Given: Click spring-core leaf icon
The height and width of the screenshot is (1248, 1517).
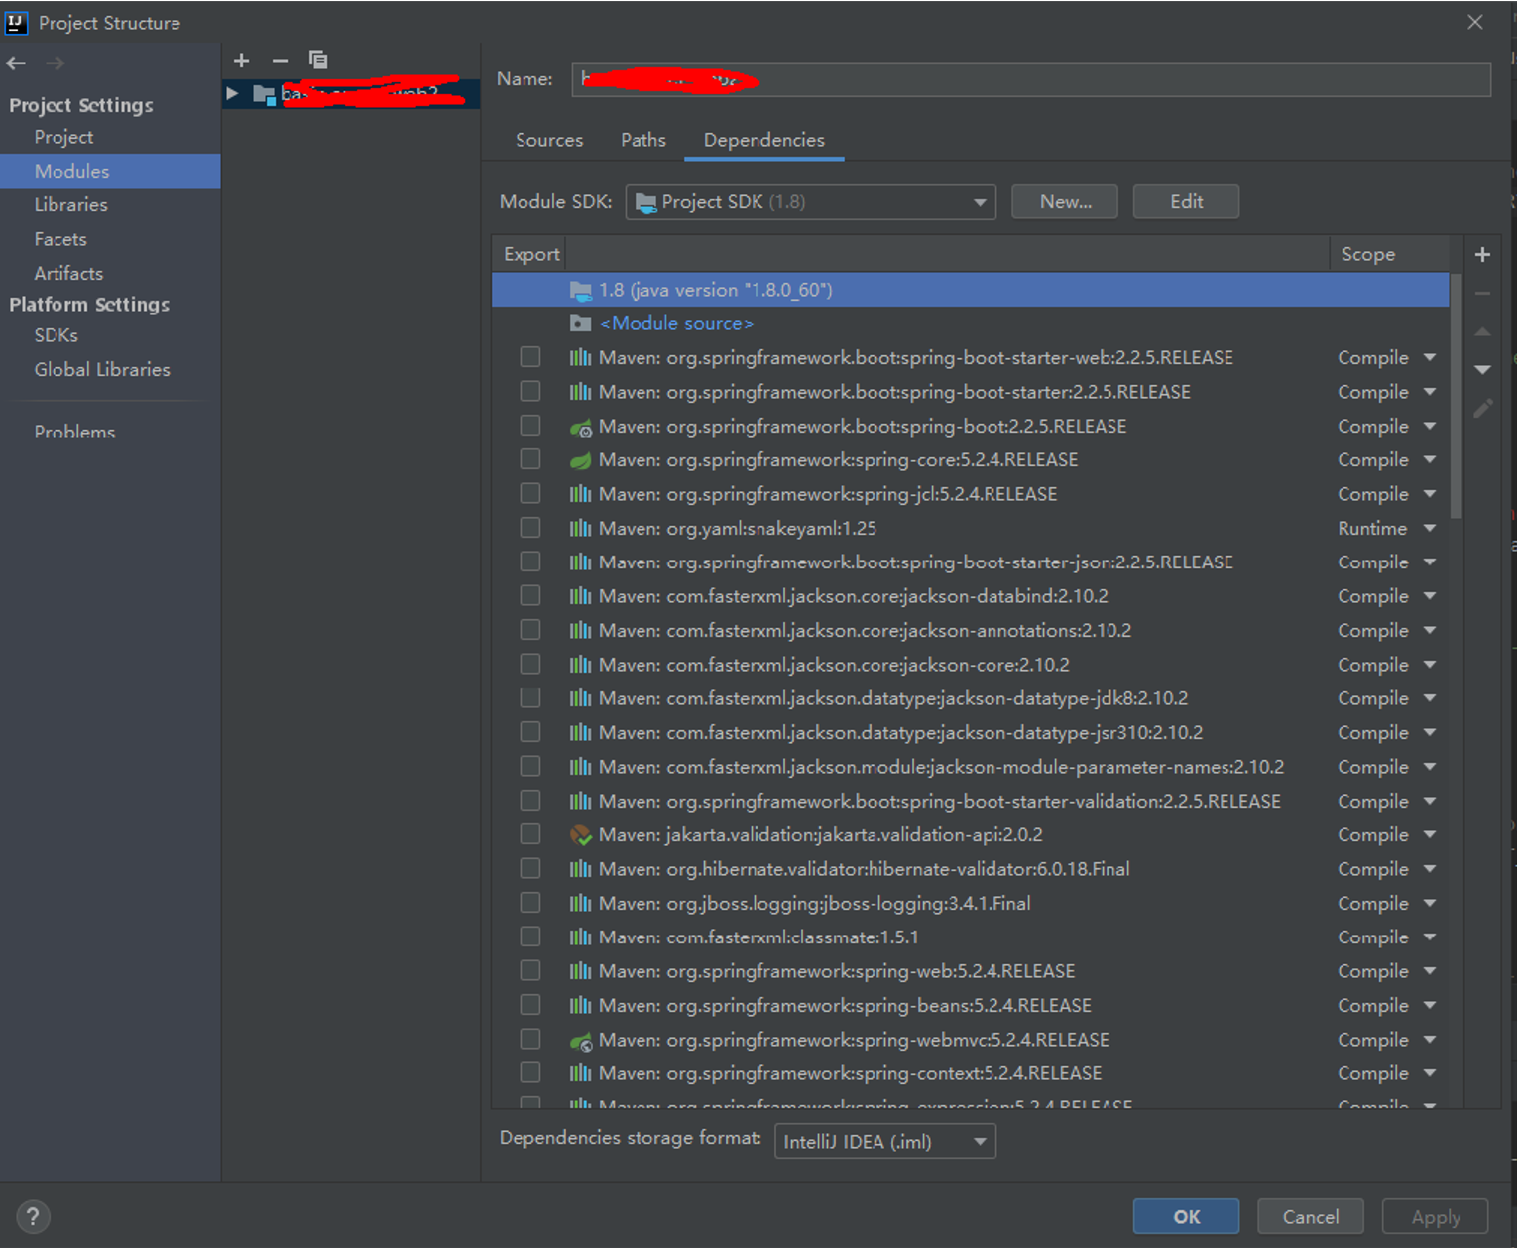Looking at the screenshot, I should pyautogui.click(x=580, y=460).
